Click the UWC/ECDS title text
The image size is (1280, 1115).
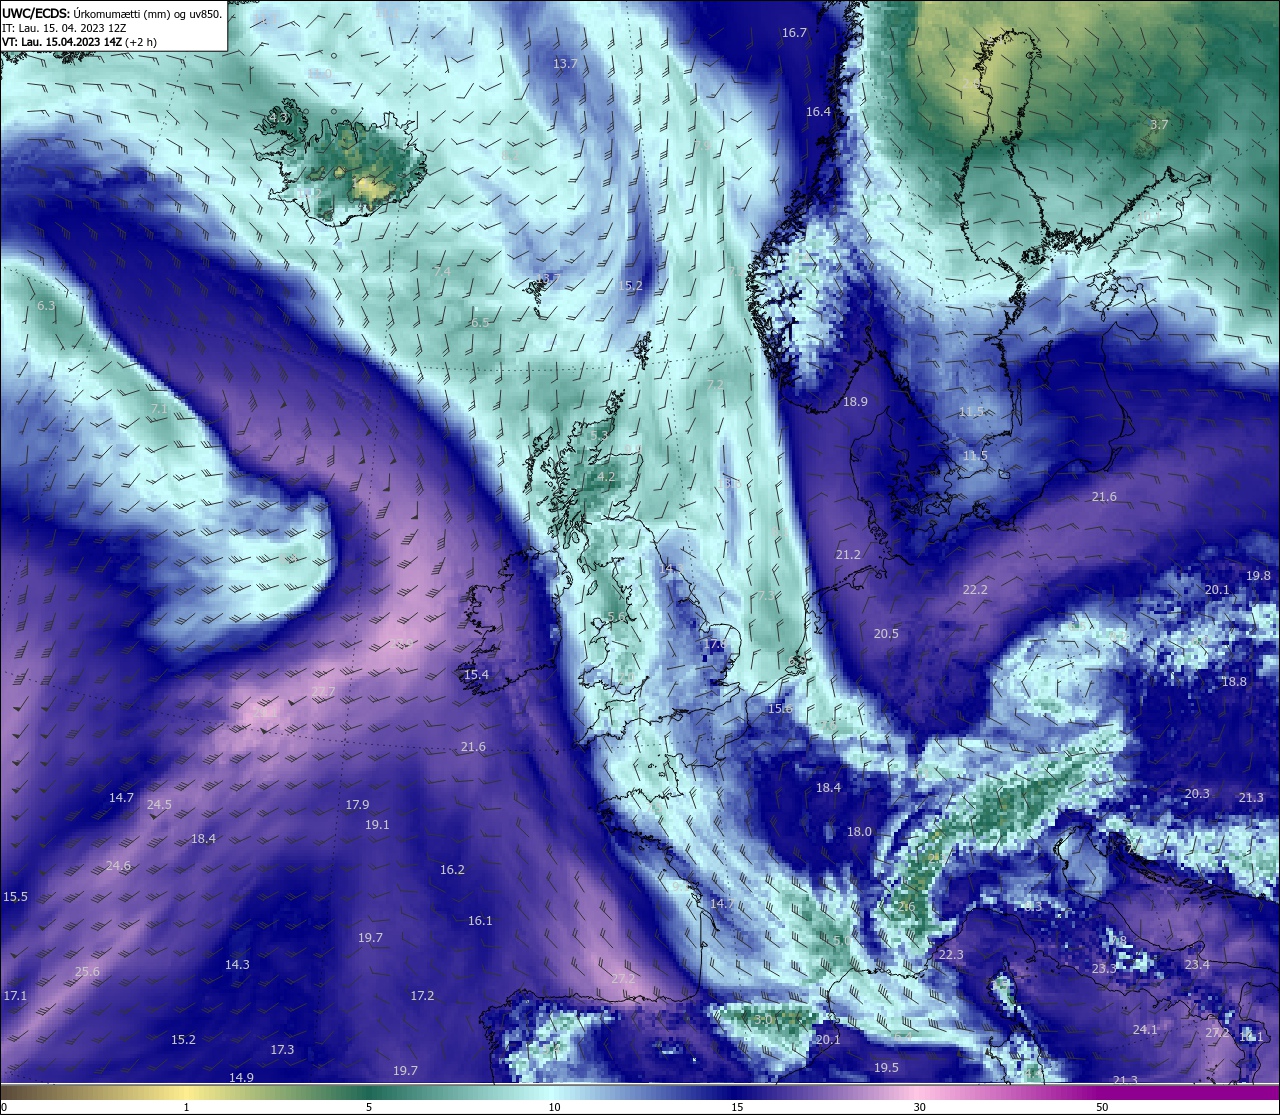(112, 13)
